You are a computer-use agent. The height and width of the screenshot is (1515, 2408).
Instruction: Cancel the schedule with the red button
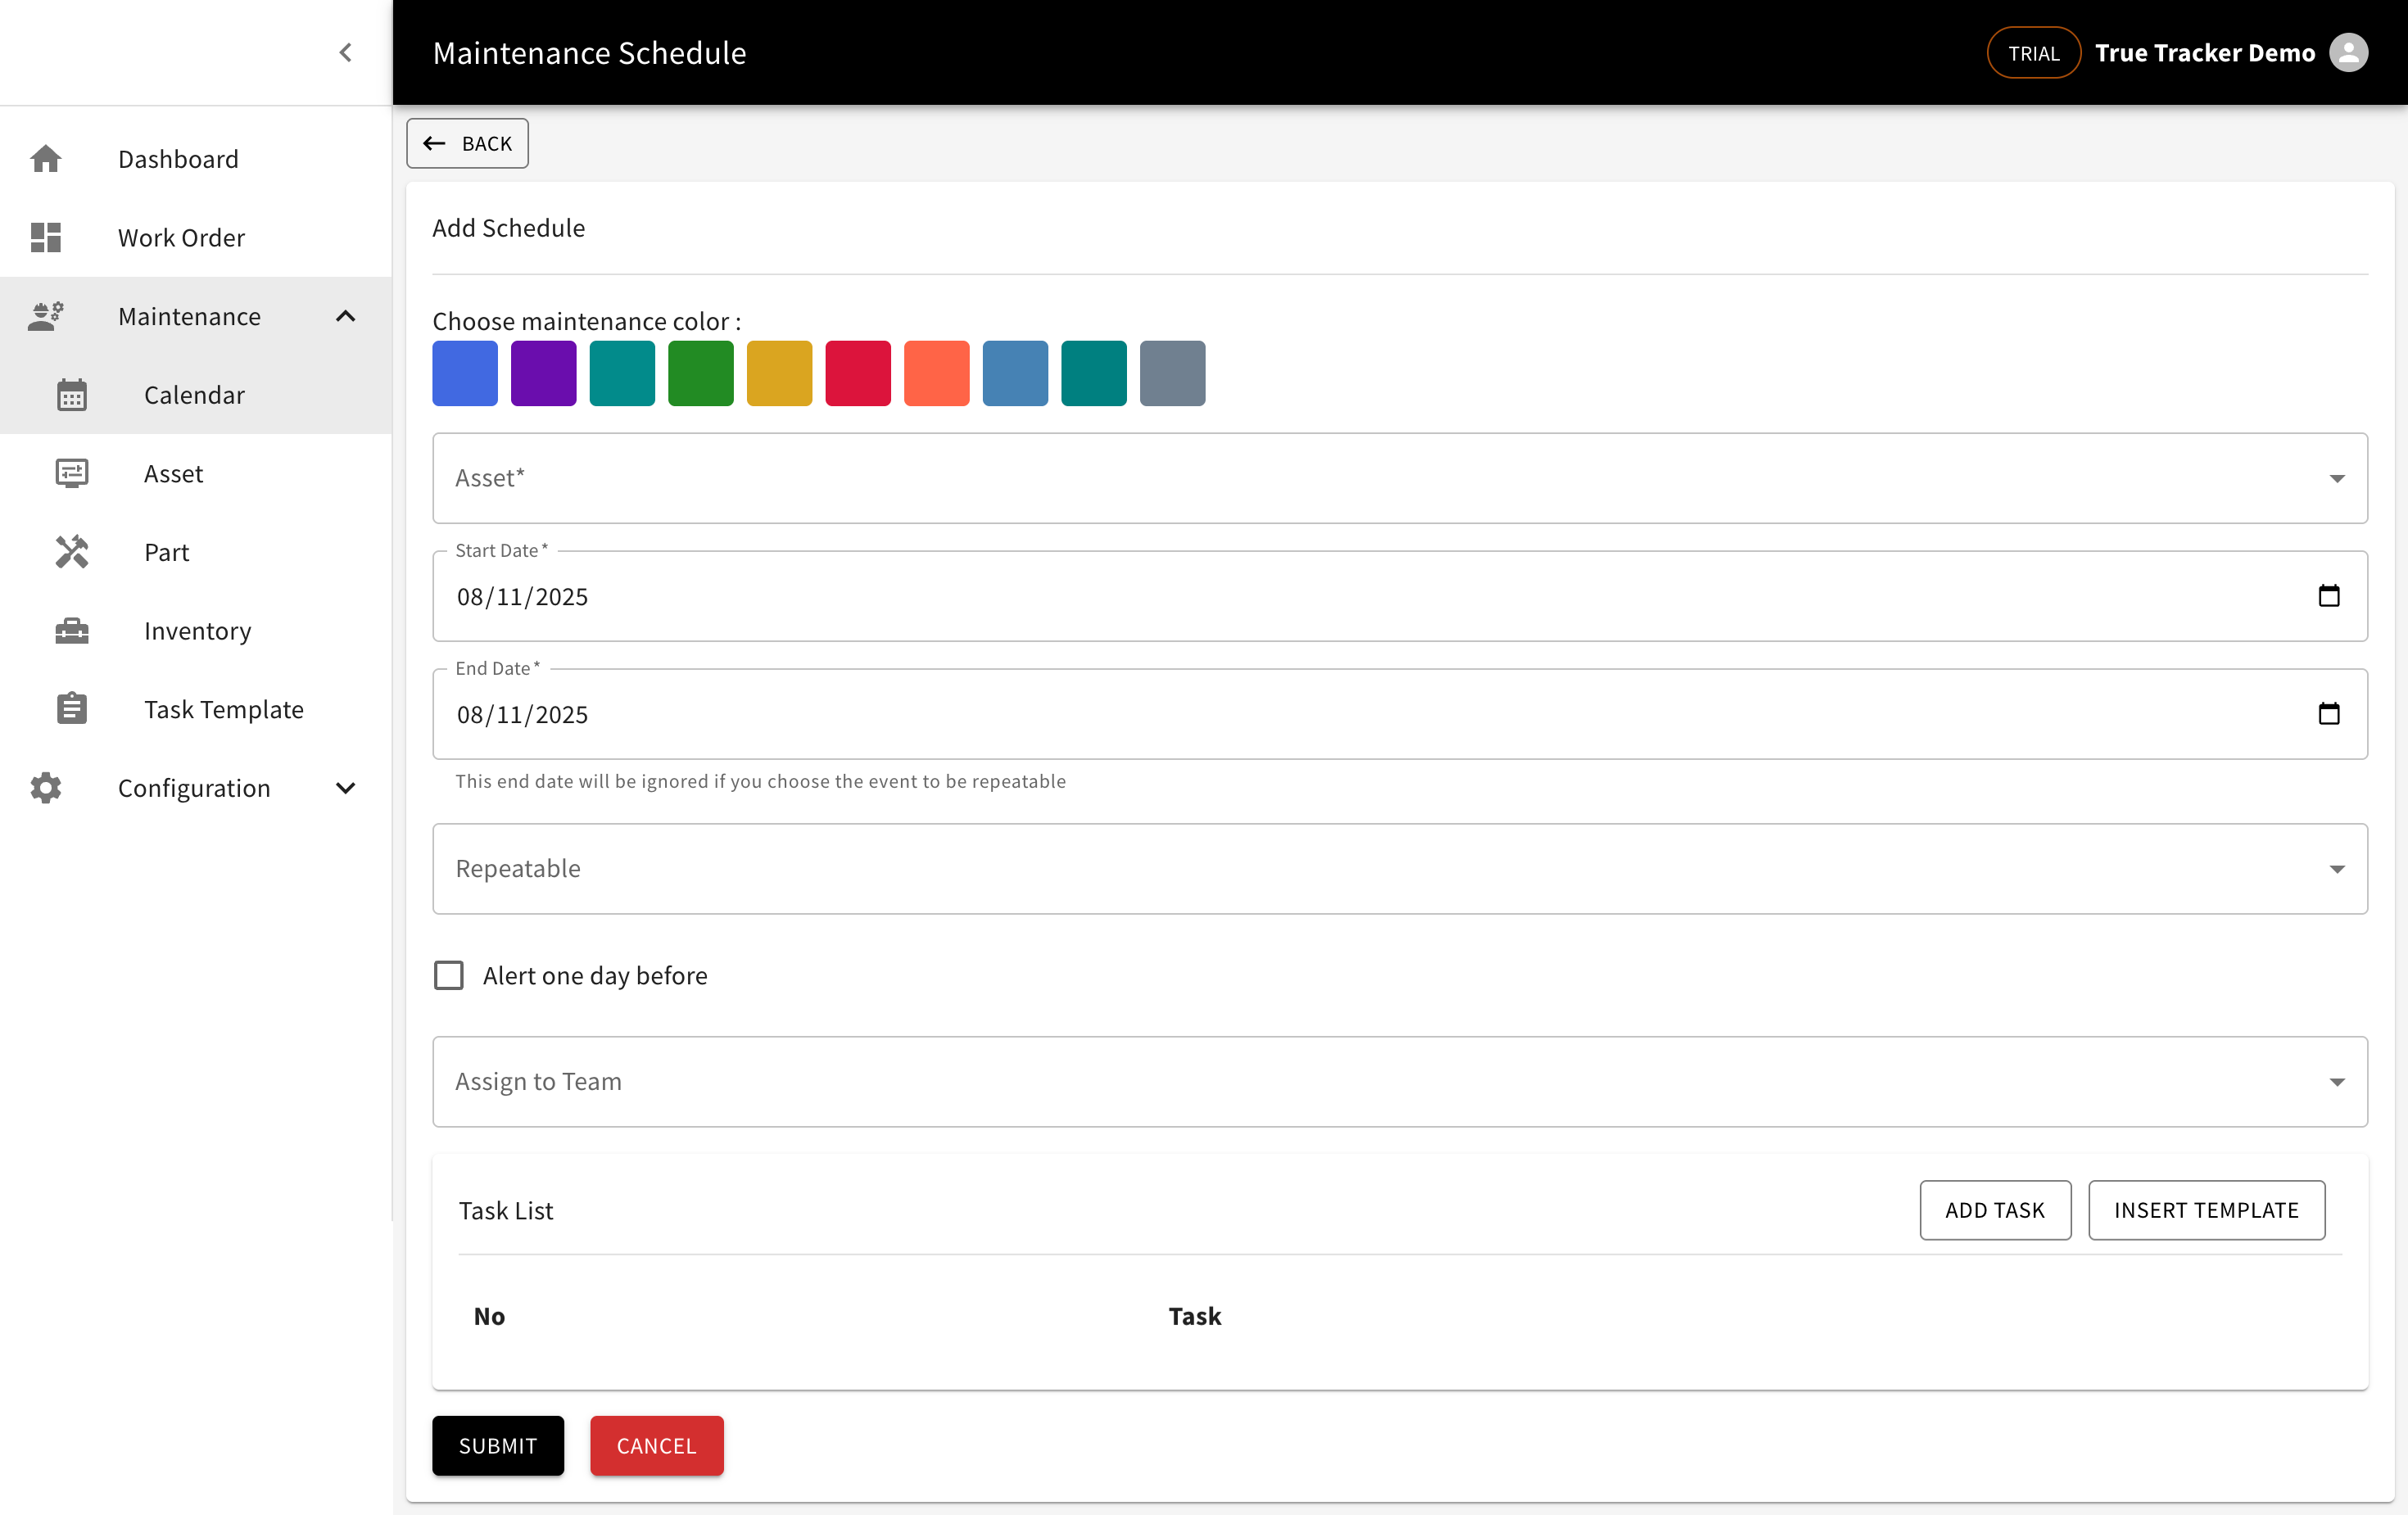point(656,1446)
